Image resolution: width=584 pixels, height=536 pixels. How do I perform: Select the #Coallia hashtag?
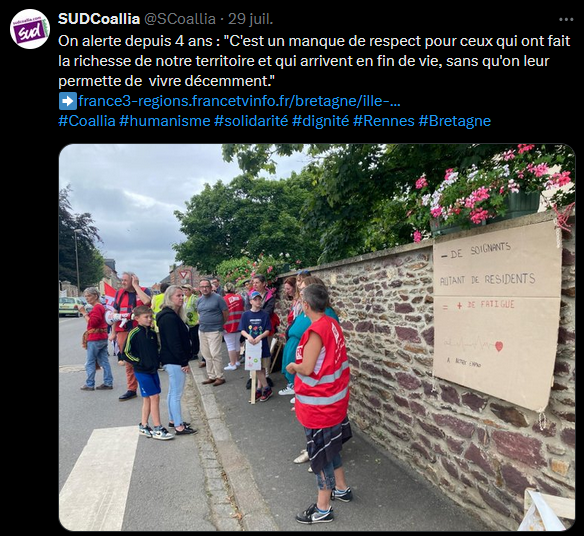tap(87, 121)
